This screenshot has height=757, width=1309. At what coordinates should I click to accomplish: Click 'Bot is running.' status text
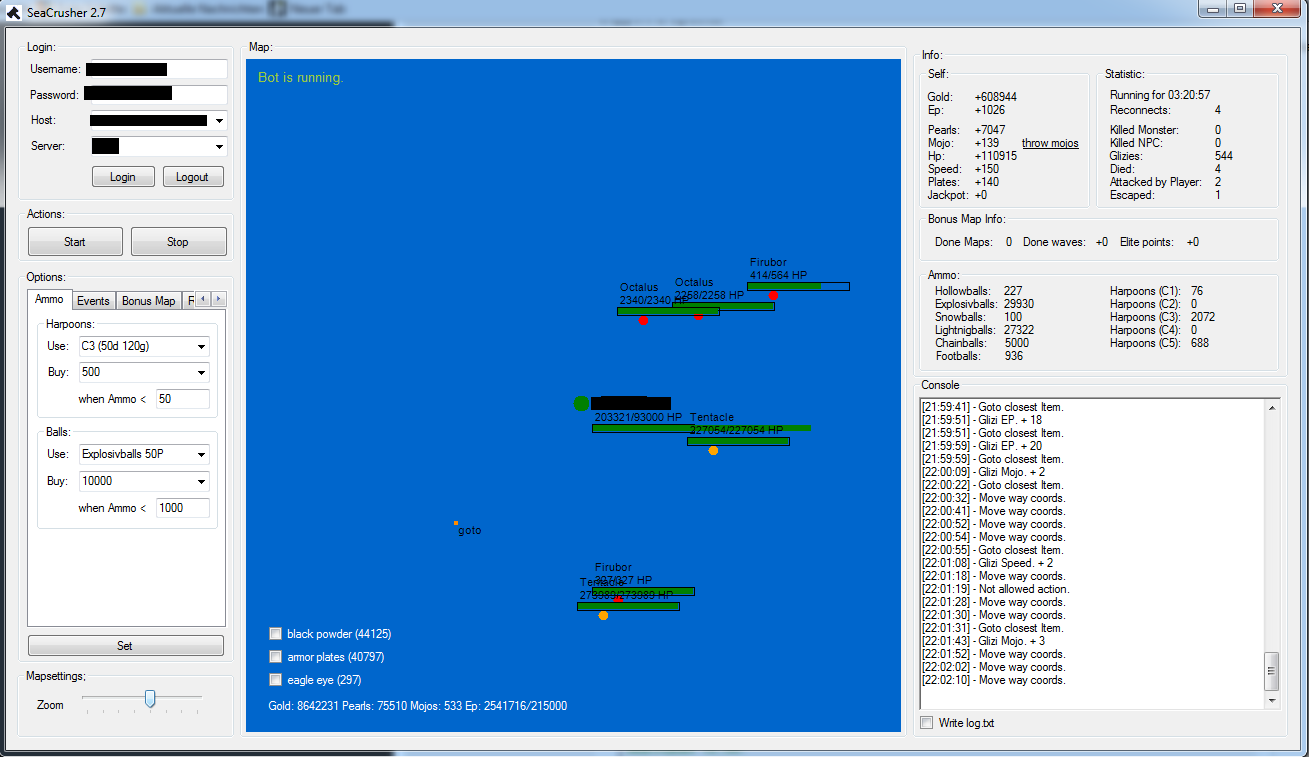(x=300, y=77)
